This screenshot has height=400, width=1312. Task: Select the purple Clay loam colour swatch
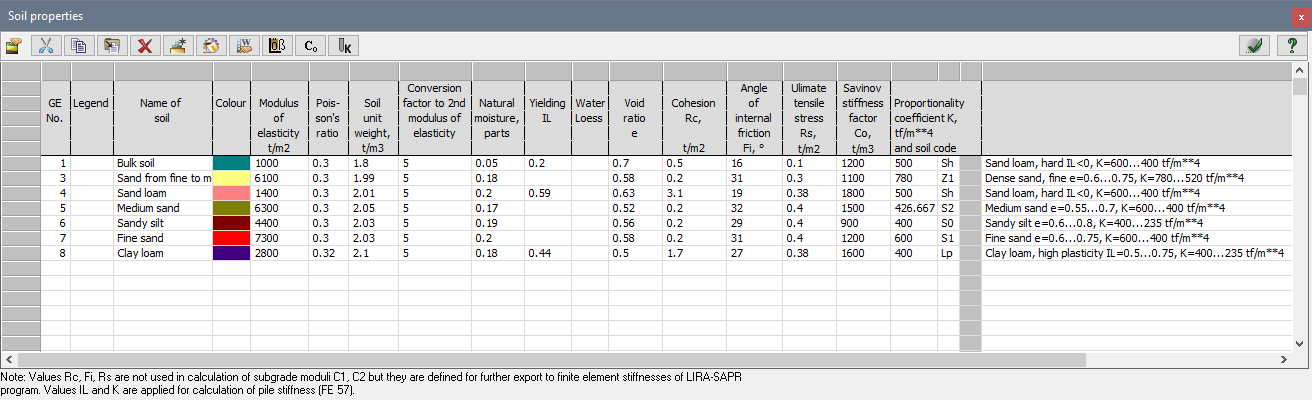coord(231,254)
